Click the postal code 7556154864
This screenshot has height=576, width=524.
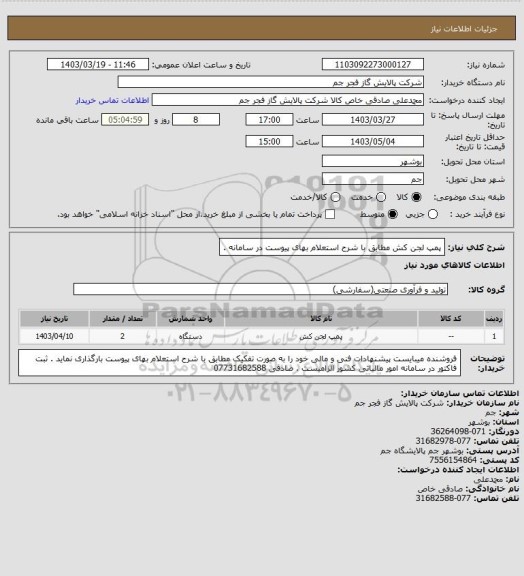pyautogui.click(x=453, y=460)
